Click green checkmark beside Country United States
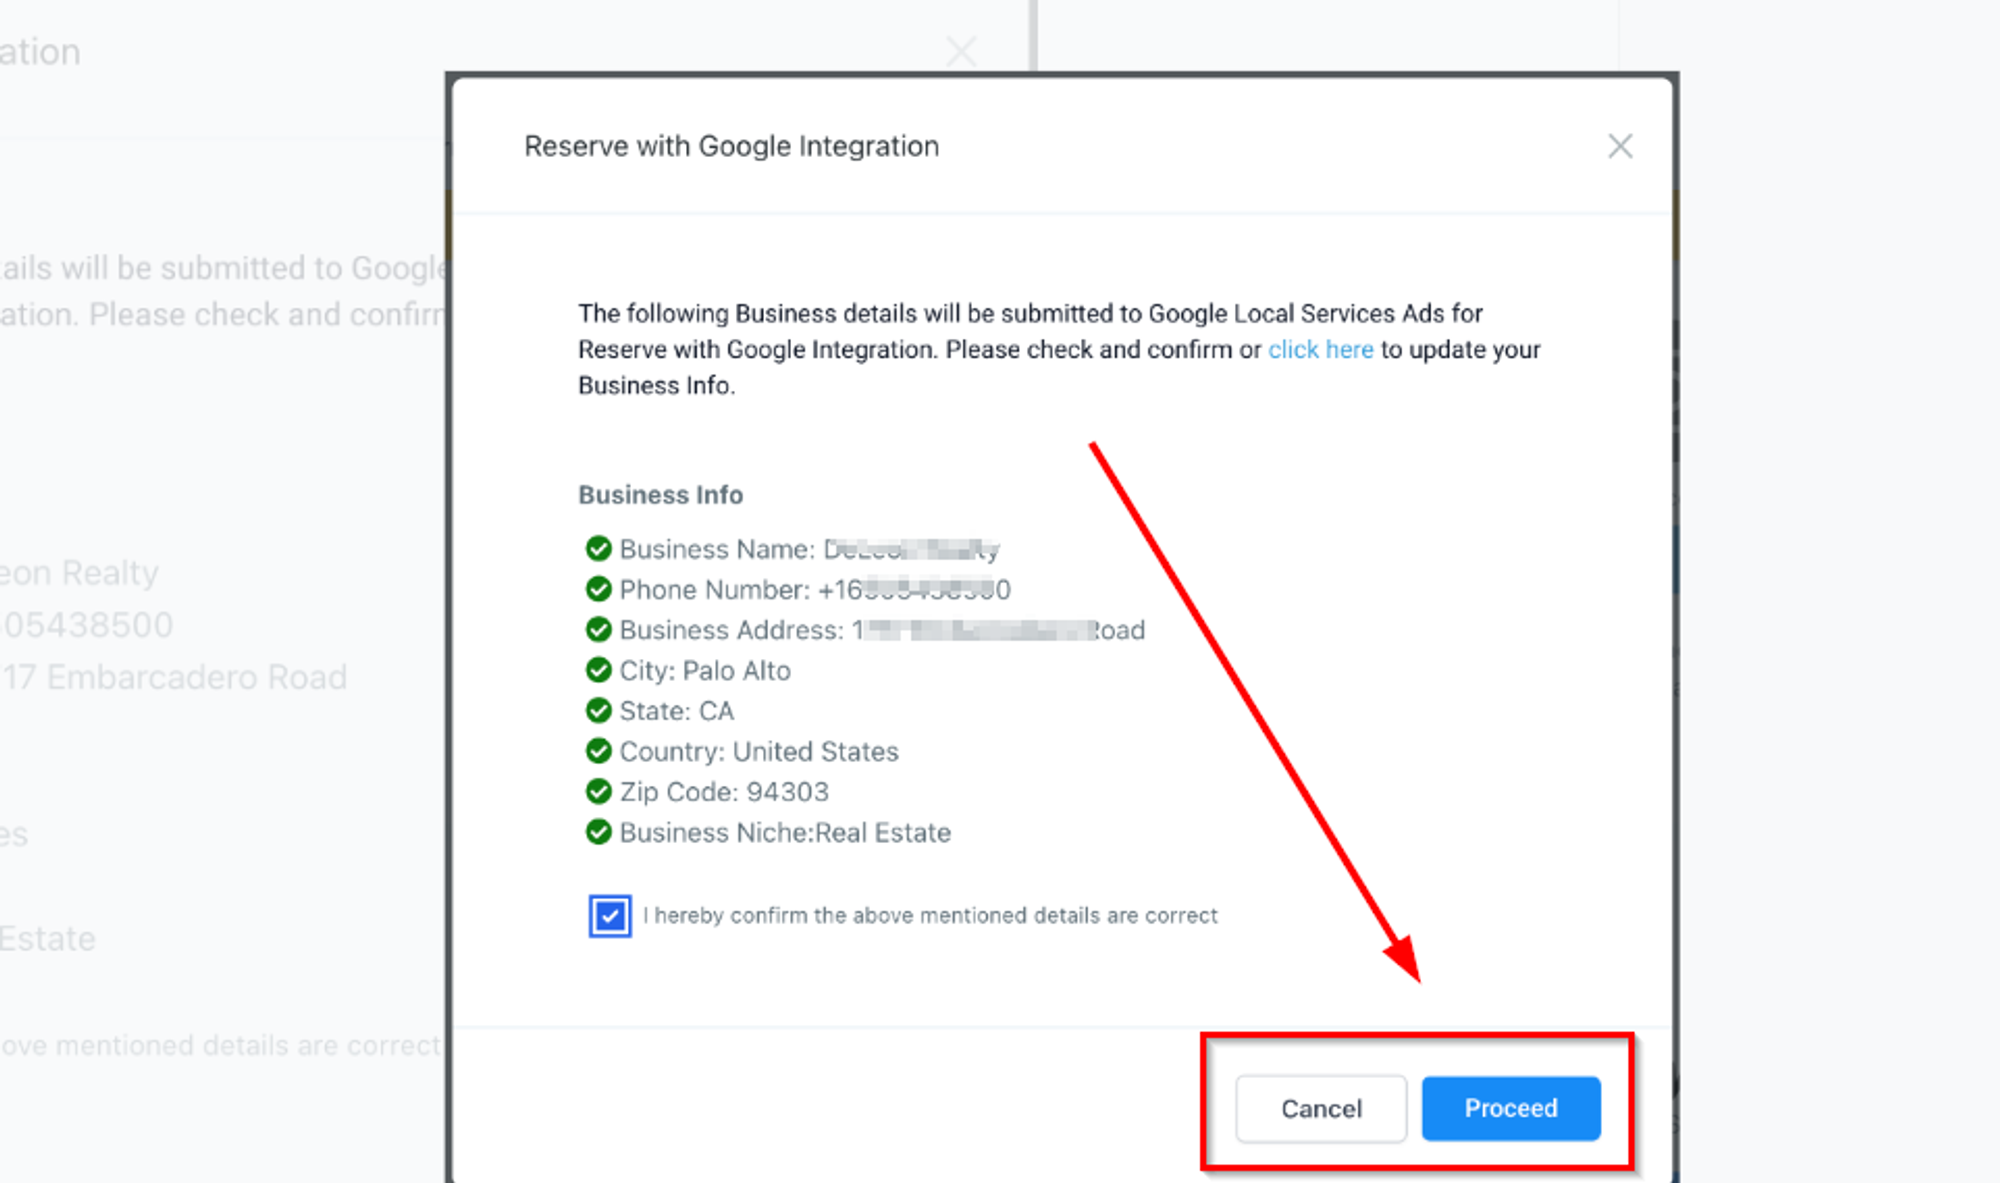Image resolution: width=2000 pixels, height=1183 pixels. [598, 751]
